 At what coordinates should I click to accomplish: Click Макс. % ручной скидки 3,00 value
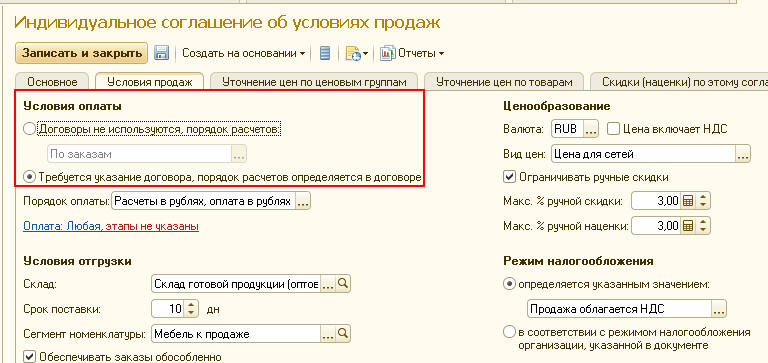[x=656, y=200]
